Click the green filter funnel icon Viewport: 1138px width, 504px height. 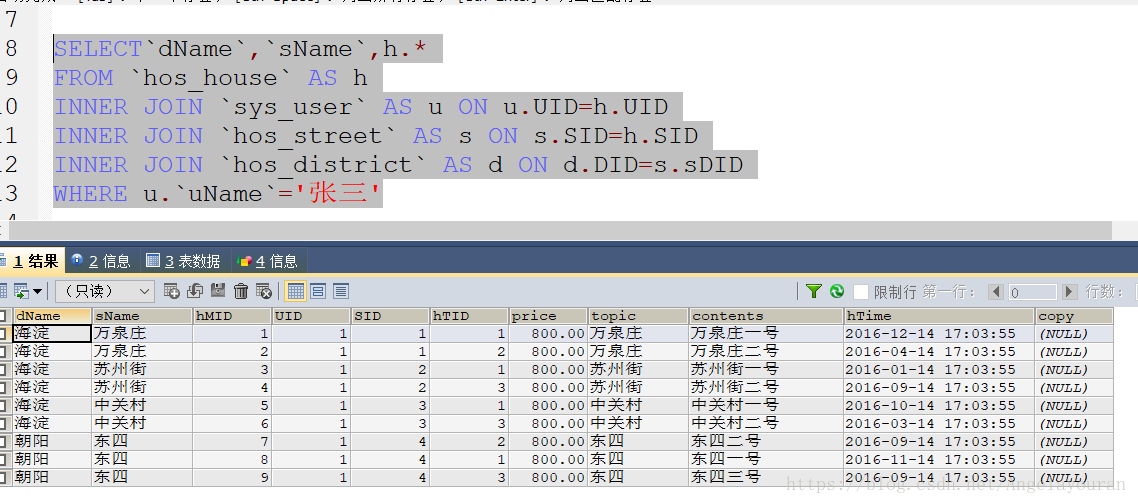pos(814,291)
